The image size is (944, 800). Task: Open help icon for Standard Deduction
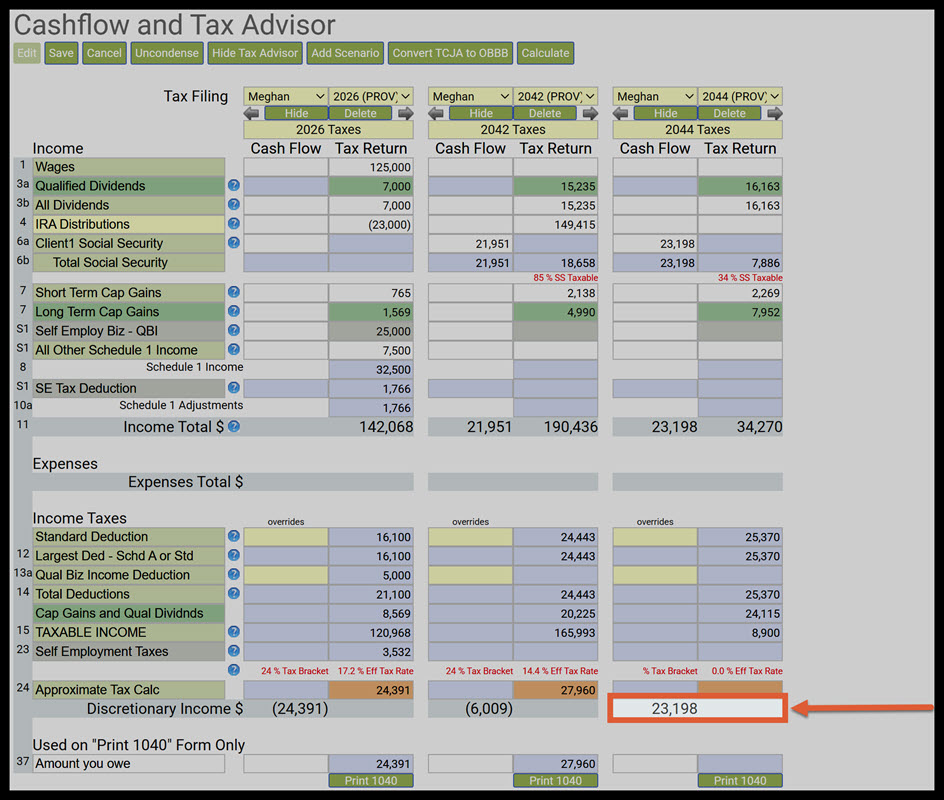click(234, 536)
